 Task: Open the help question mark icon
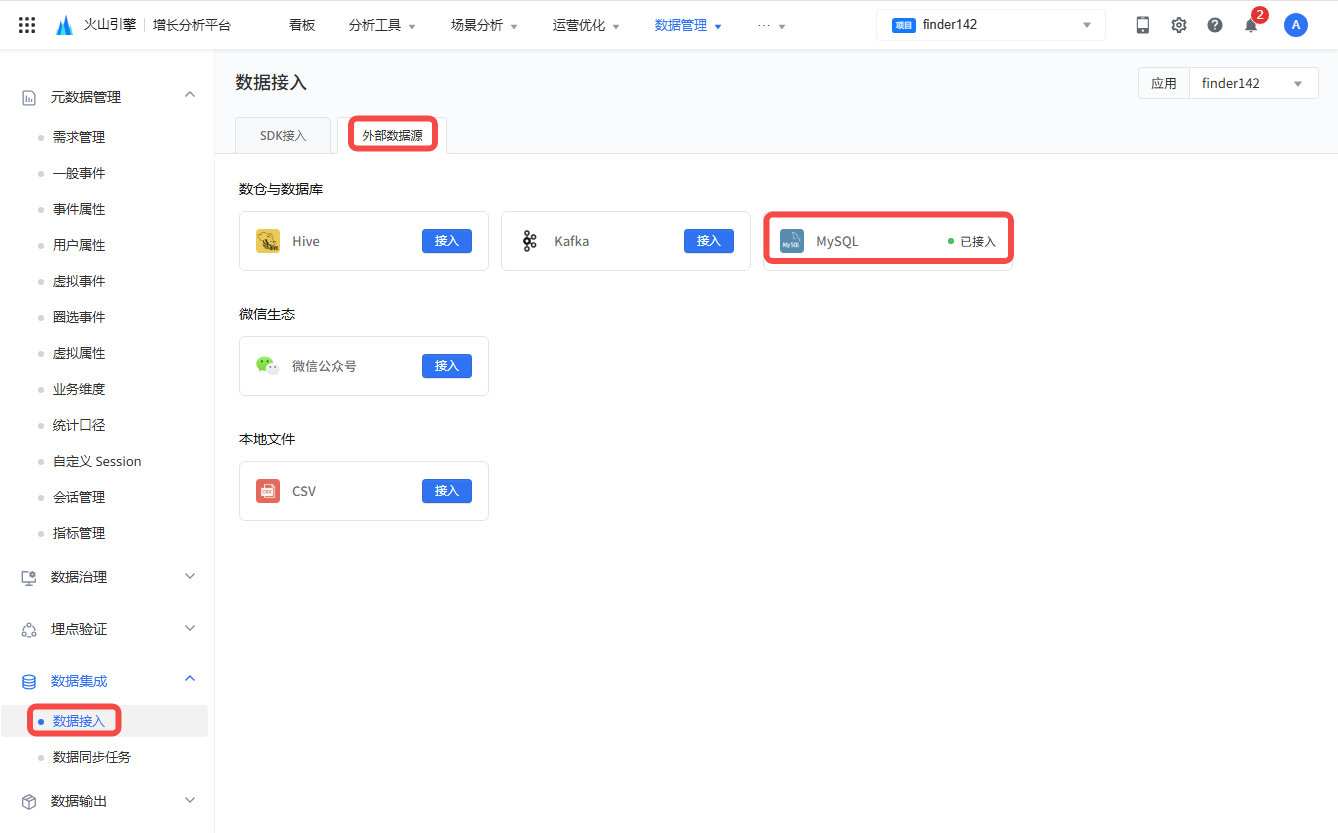click(x=1215, y=25)
